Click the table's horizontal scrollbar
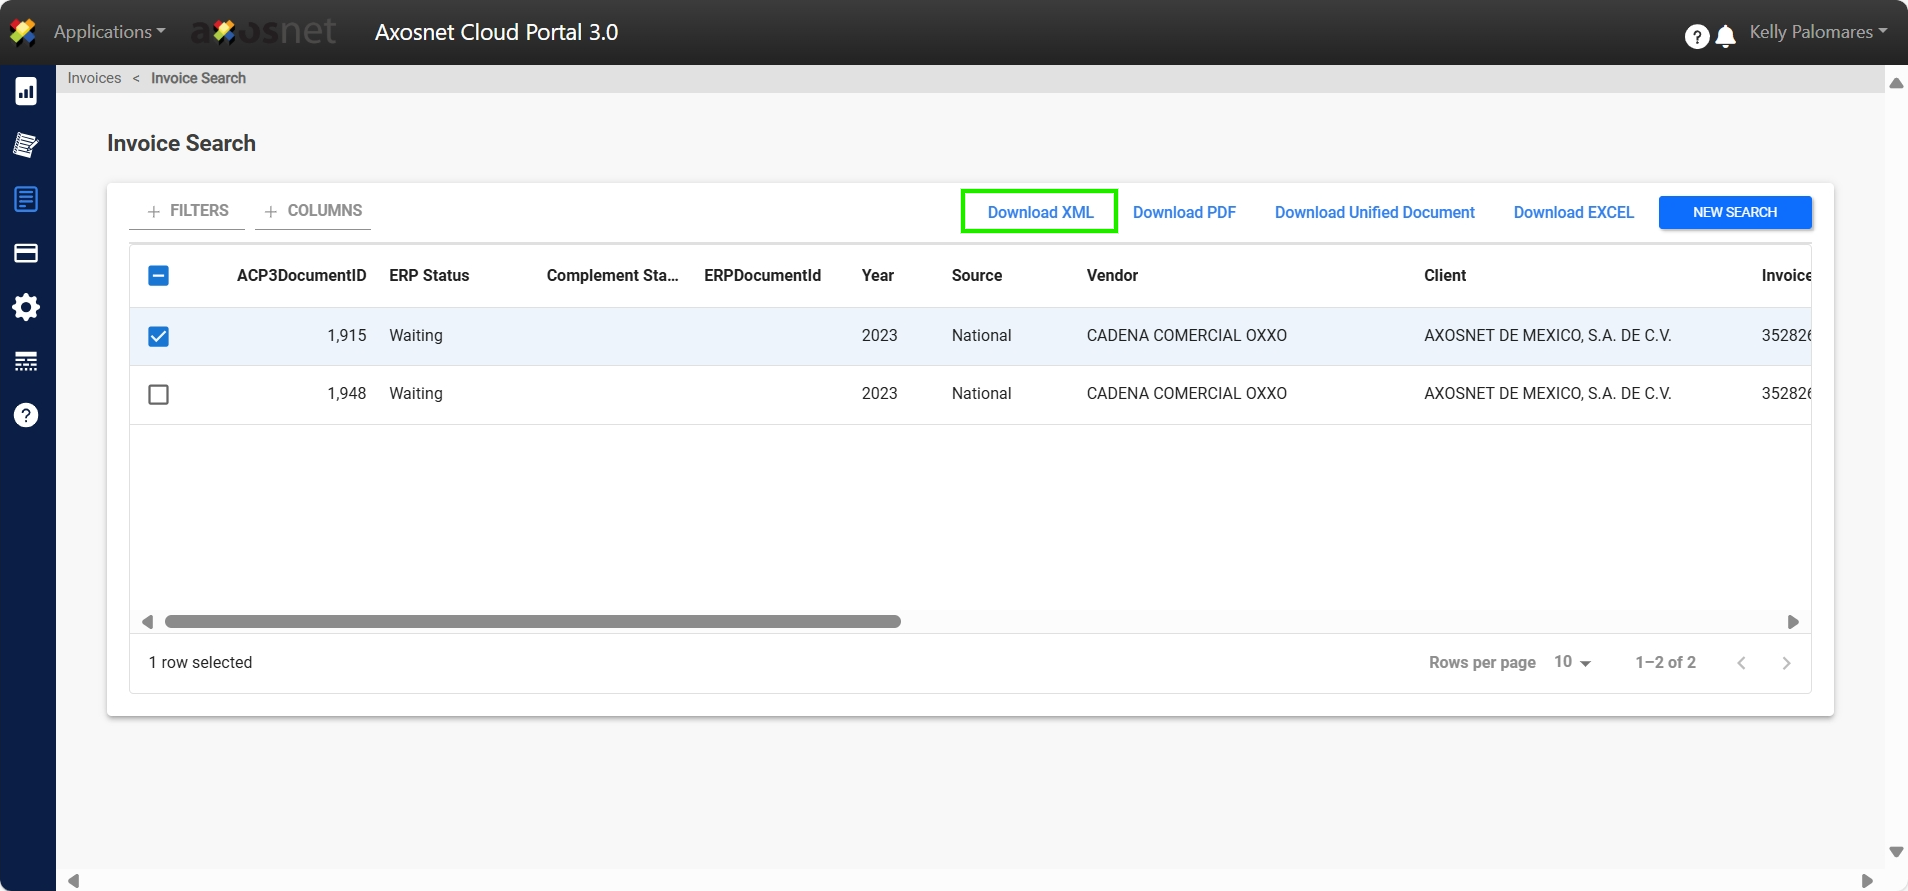 (532, 622)
